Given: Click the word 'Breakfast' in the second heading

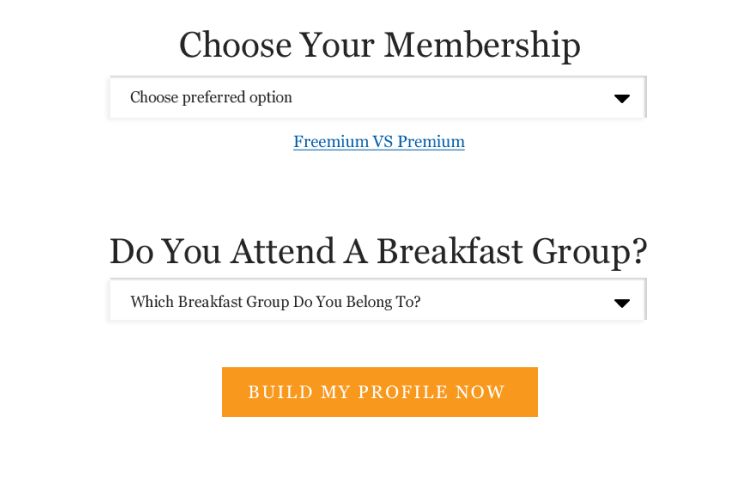Looking at the screenshot, I should pyautogui.click(x=449, y=251).
